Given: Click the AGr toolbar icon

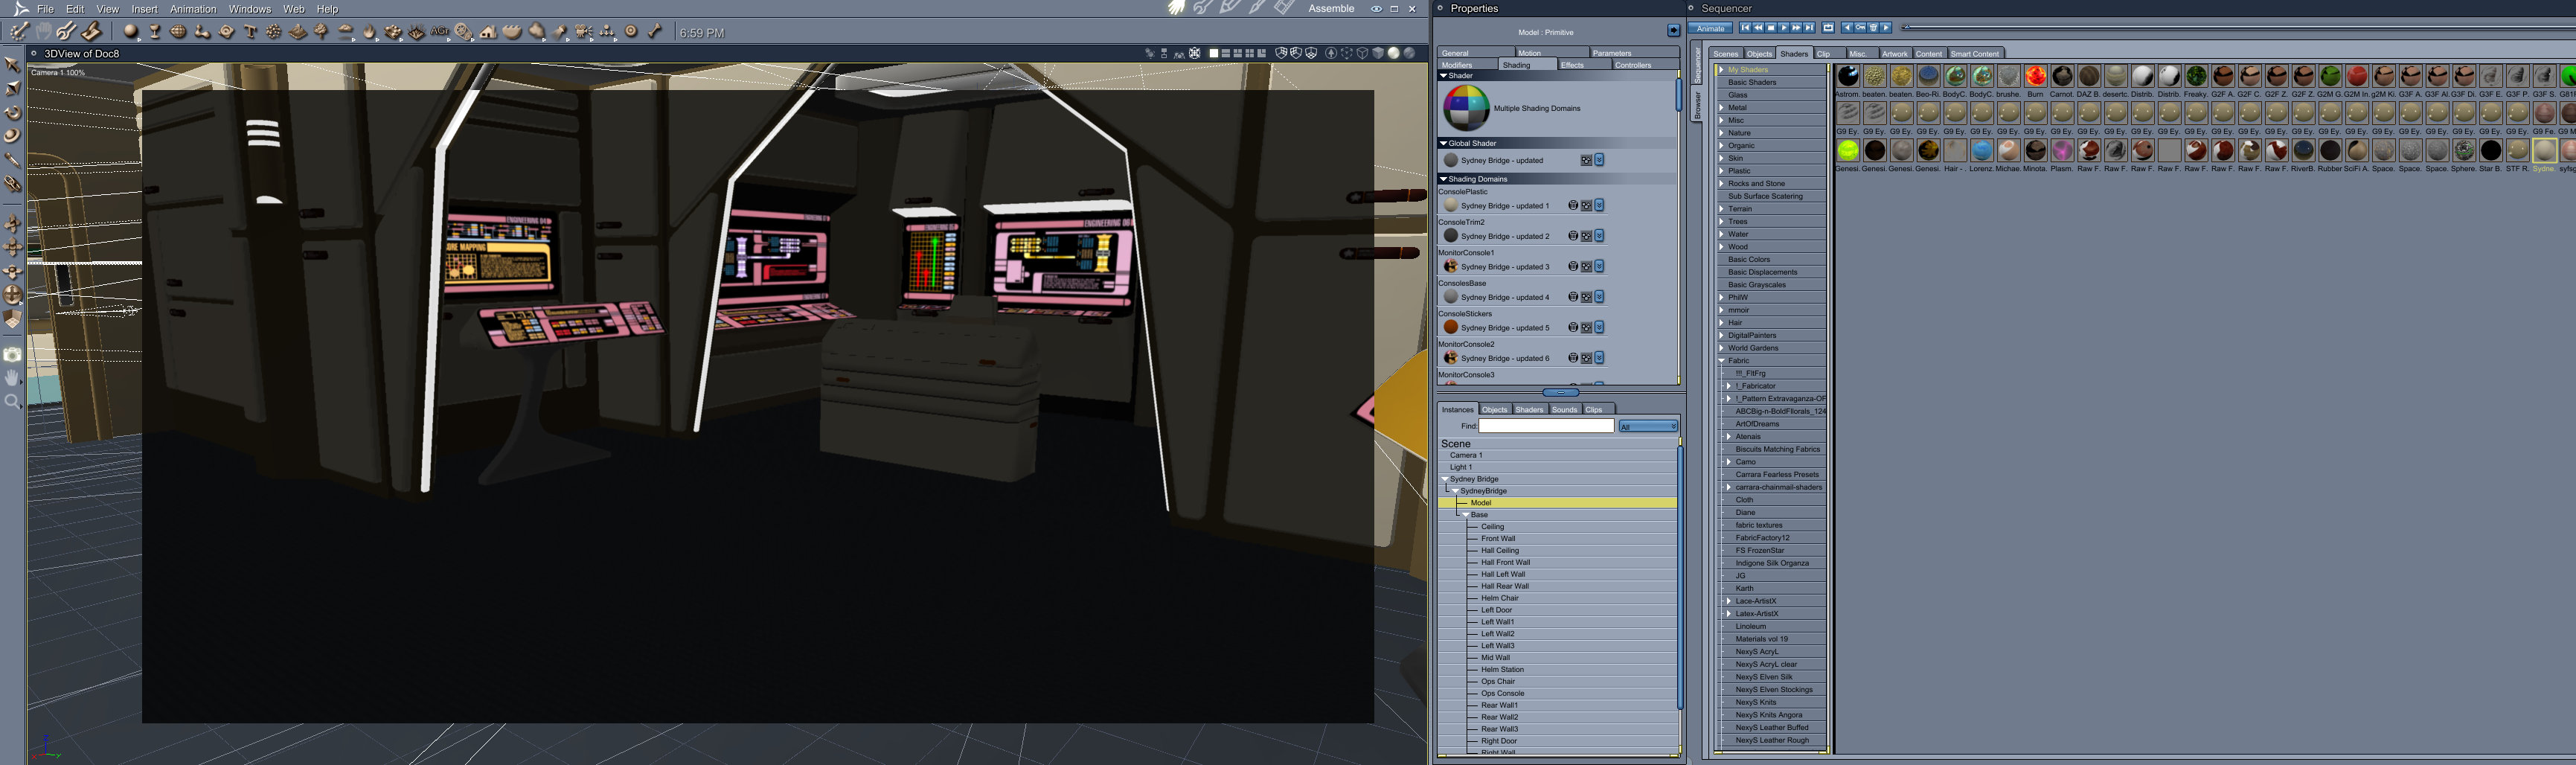Looking at the screenshot, I should pos(440,32).
